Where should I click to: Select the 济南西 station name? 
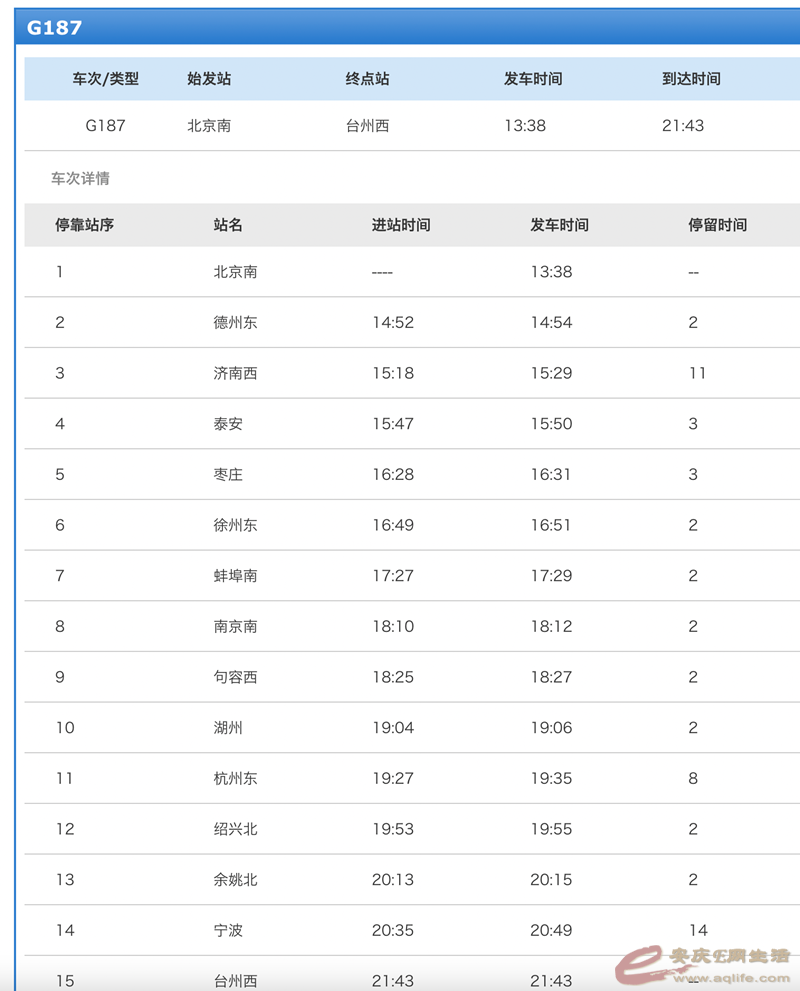(235, 373)
